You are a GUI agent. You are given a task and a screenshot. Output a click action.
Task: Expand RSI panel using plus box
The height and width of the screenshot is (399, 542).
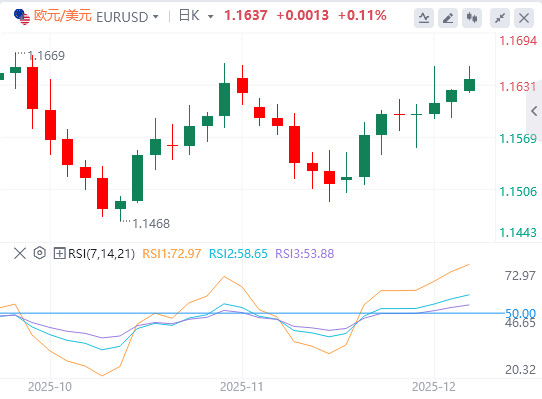[59, 253]
